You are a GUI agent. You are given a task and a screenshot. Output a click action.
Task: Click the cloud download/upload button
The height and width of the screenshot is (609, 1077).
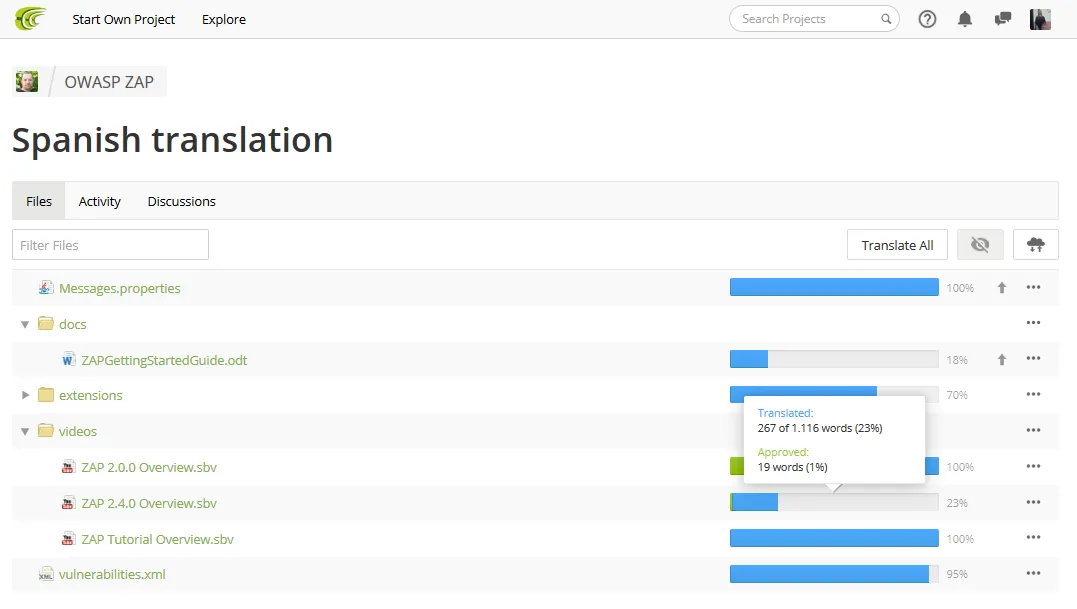[1036, 244]
